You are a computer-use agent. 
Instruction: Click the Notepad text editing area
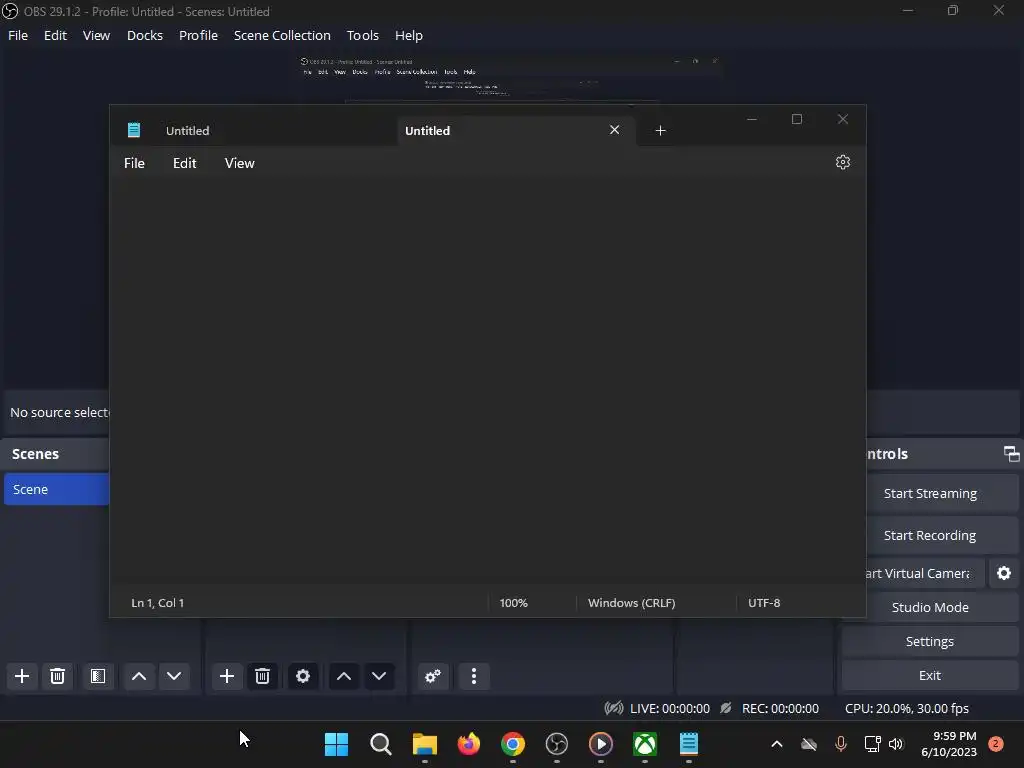[x=487, y=382]
